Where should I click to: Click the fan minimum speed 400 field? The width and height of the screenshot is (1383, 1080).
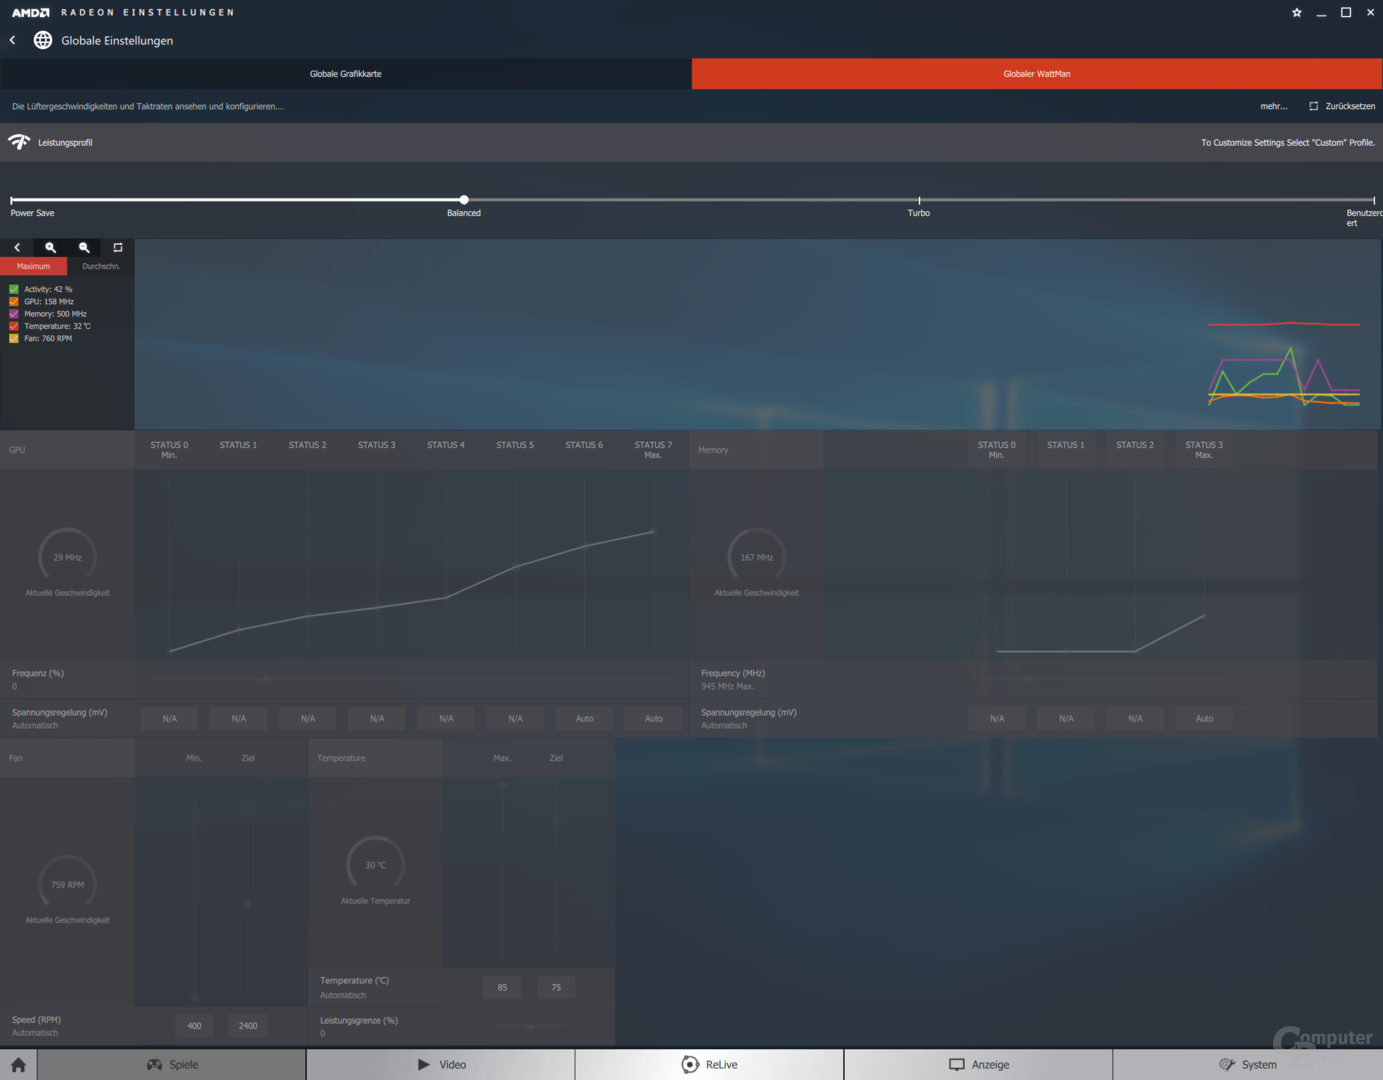click(194, 1026)
